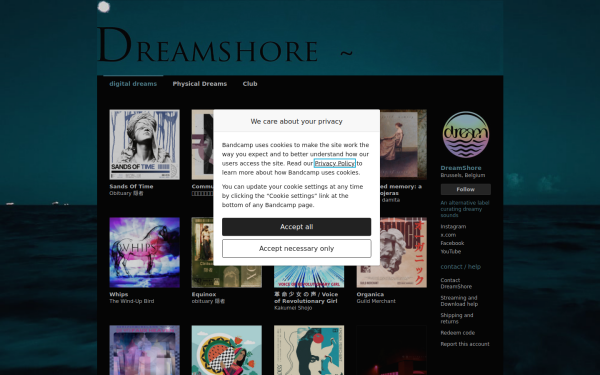This screenshot has width=600, height=375.
Task: Click the Sands Of Time title link
Action: [131, 186]
